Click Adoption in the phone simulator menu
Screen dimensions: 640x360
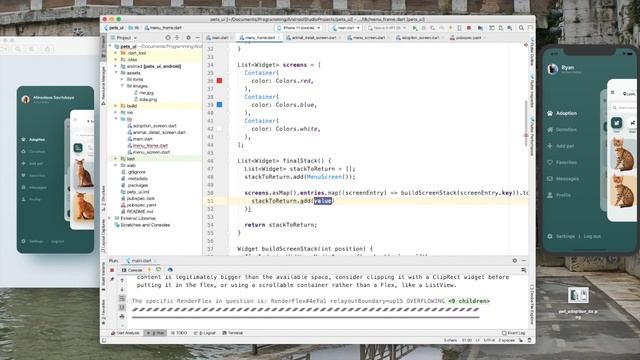[x=566, y=113]
